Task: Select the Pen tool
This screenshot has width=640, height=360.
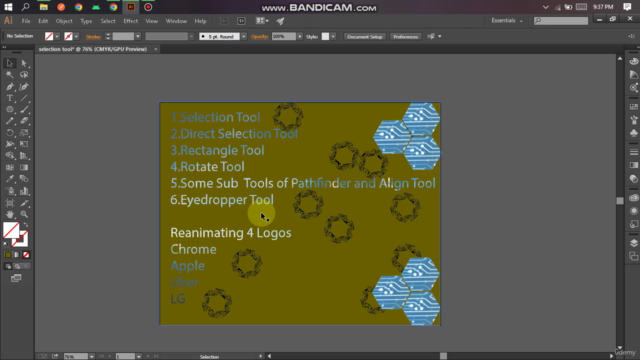Action: pyautogui.click(x=9, y=87)
